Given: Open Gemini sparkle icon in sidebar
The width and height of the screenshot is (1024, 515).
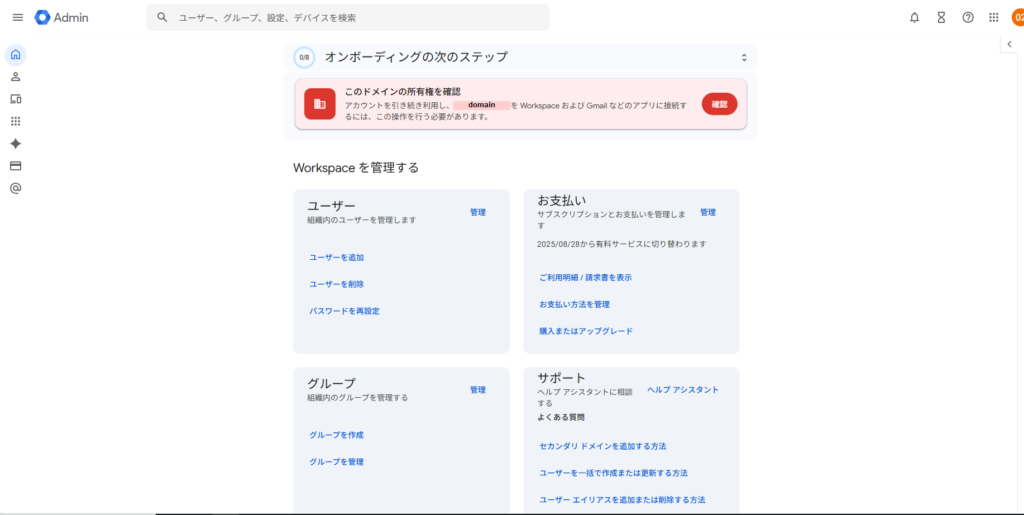Looking at the screenshot, I should [15, 143].
